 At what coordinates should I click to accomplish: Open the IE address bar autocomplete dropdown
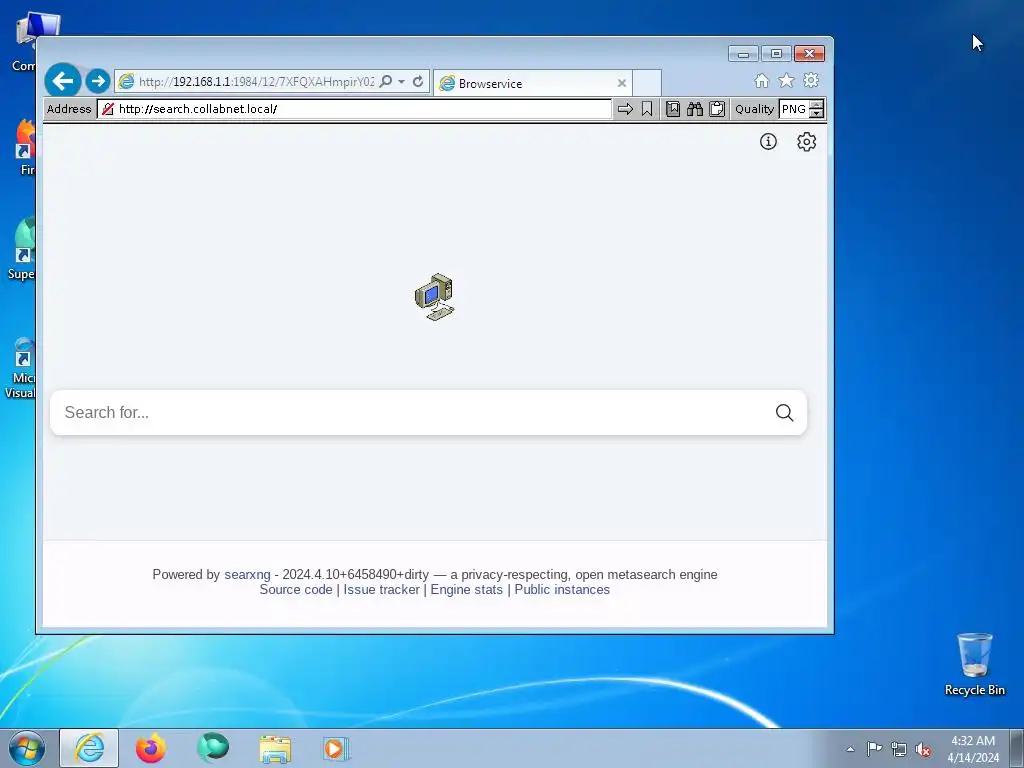(x=402, y=82)
